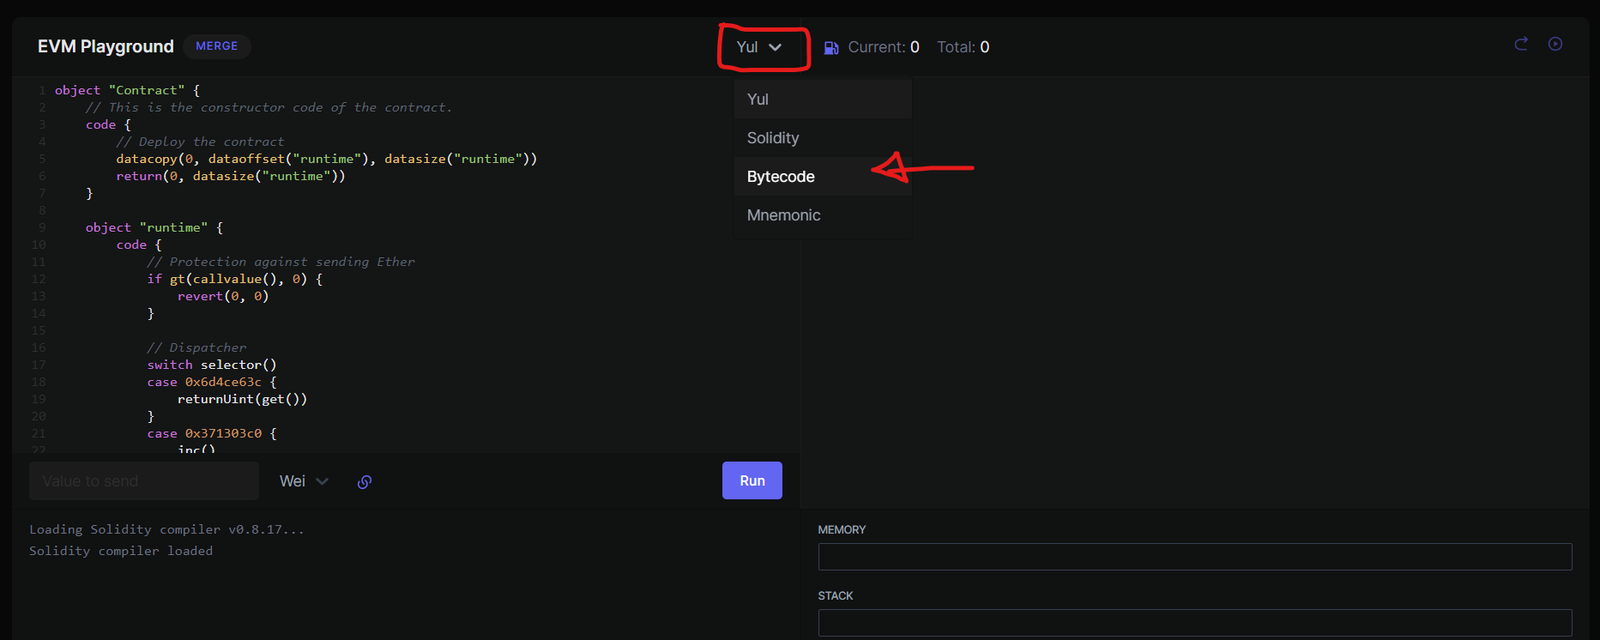Click the 'Loading Solidity compiler v0.8.17...' line
1600x640 pixels.
pos(167,530)
